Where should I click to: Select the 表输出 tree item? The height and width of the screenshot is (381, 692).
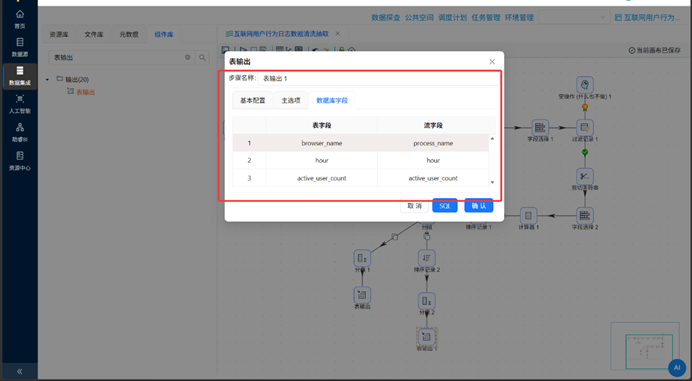[86, 92]
